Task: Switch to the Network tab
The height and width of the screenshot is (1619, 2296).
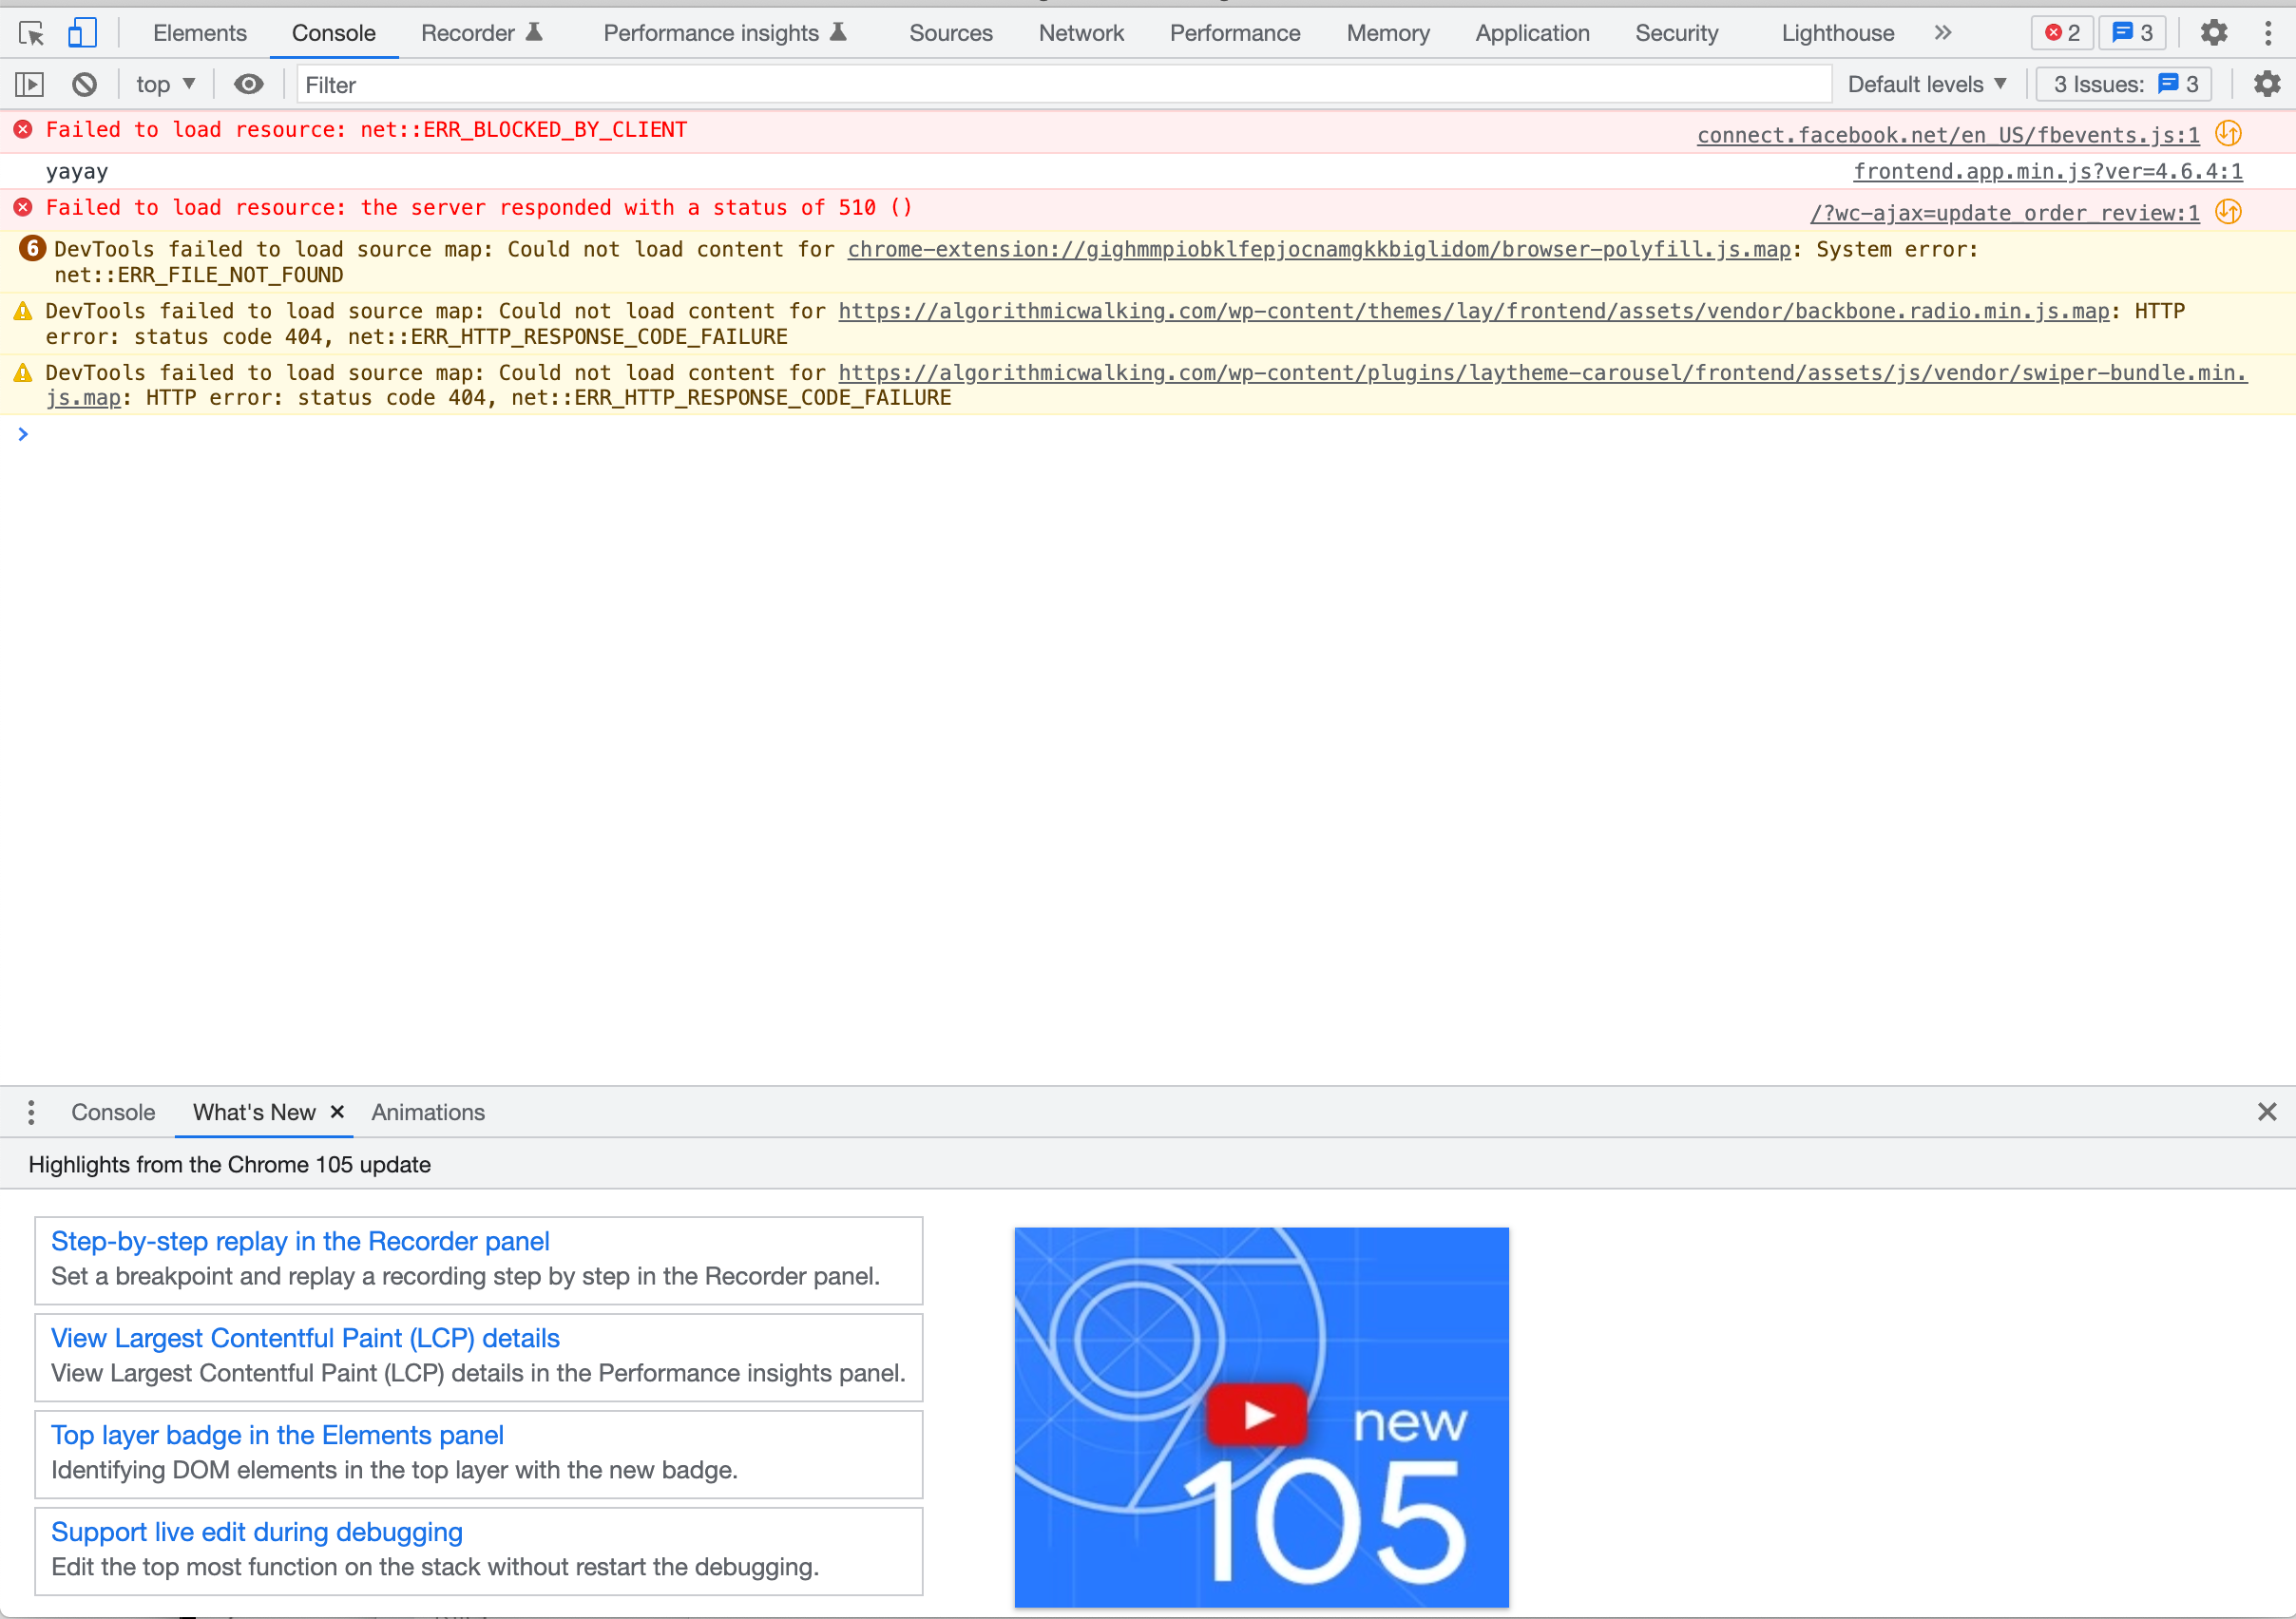Action: point(1081,33)
